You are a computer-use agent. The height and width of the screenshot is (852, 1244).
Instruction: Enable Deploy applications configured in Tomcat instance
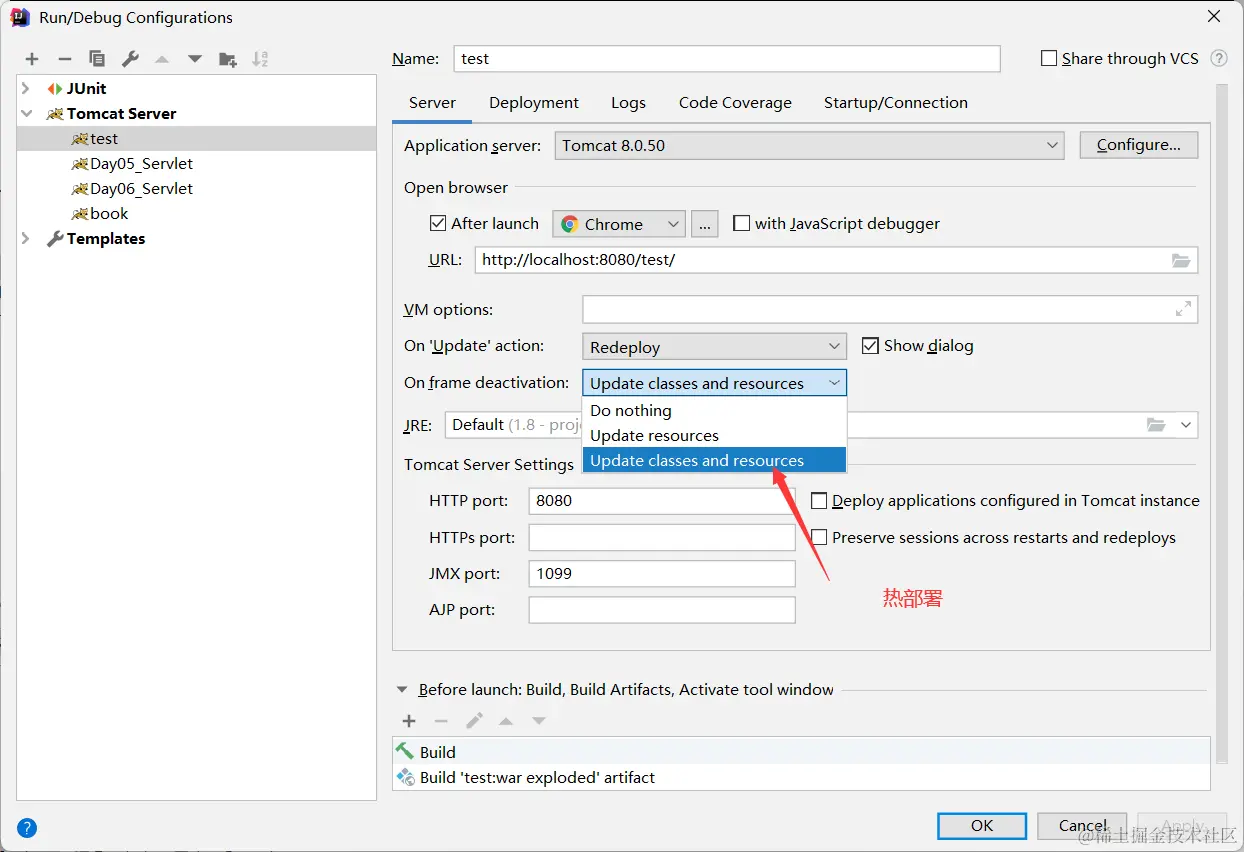(819, 501)
